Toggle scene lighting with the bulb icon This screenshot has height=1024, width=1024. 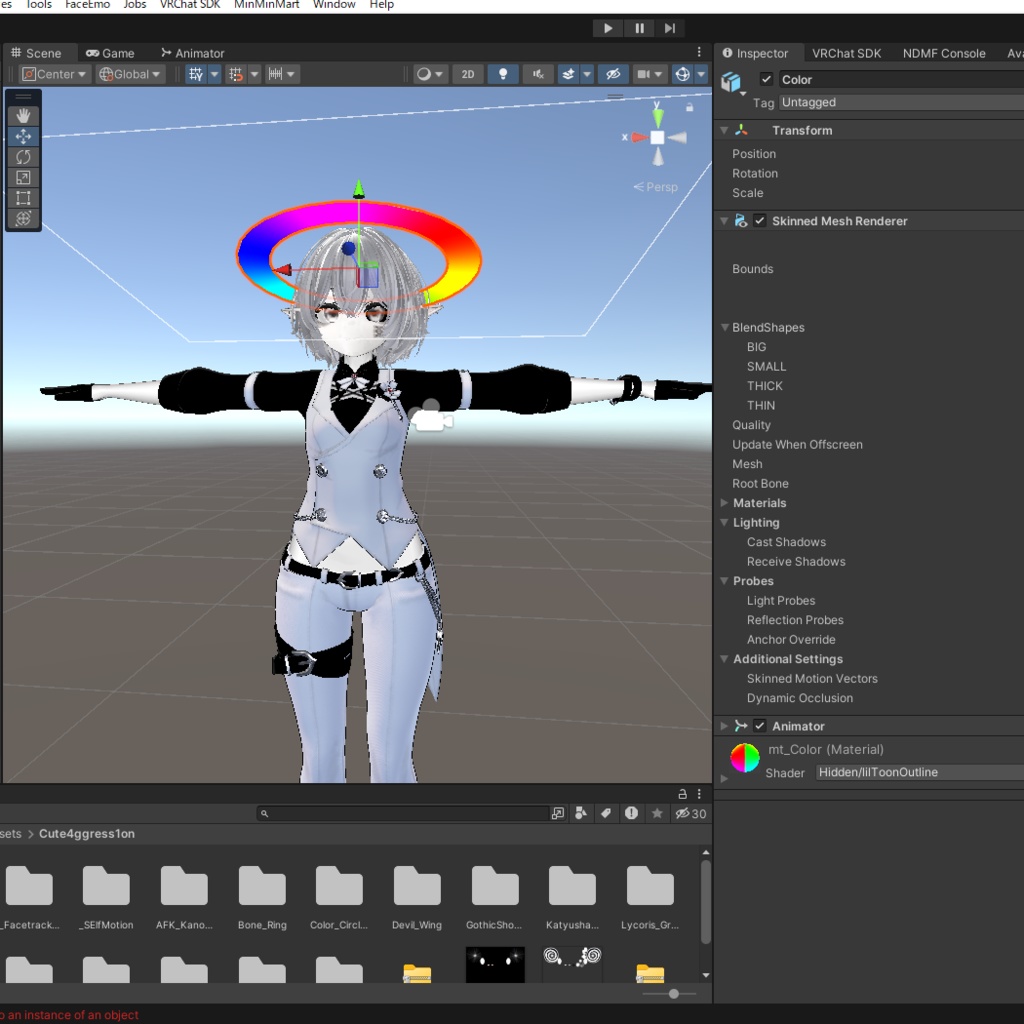pos(503,74)
